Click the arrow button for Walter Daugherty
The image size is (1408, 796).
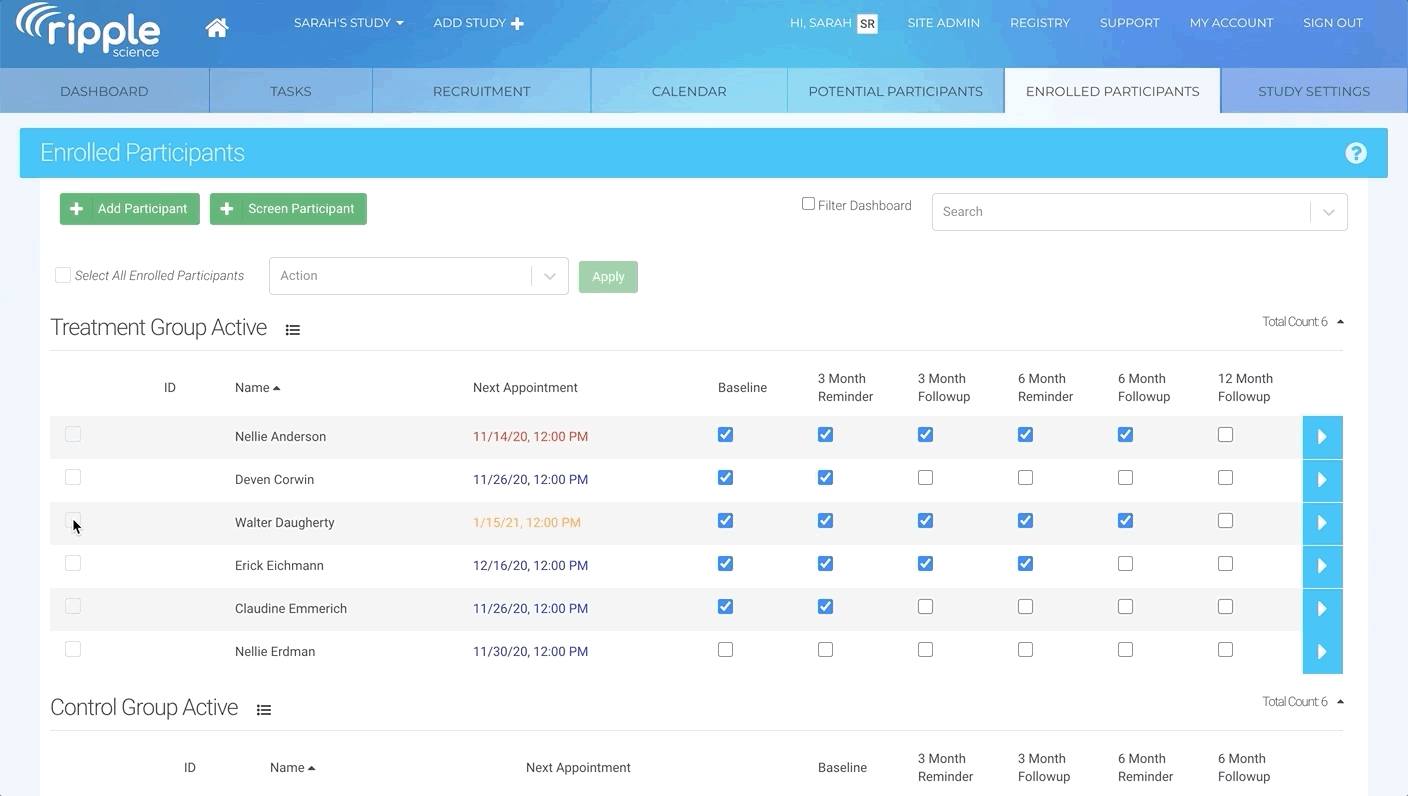point(1321,523)
